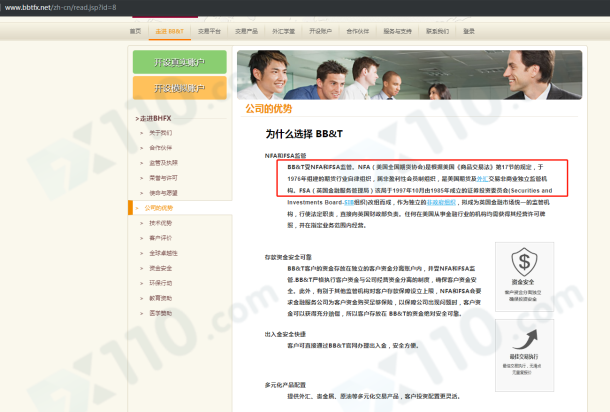610x412 pixels.
Task: Click the 公司的优势 page heading
Action: click(x=268, y=109)
